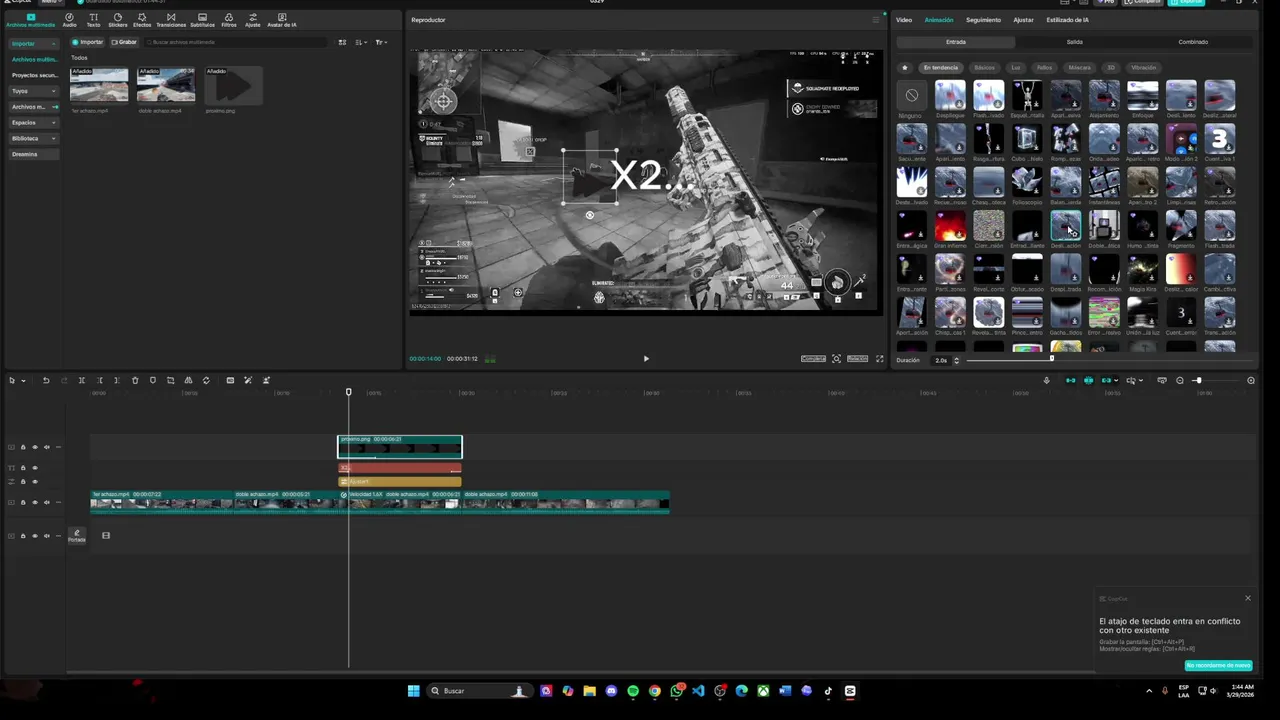Open Discord from the Windows taskbar
The image size is (1280, 720).
[611, 691]
